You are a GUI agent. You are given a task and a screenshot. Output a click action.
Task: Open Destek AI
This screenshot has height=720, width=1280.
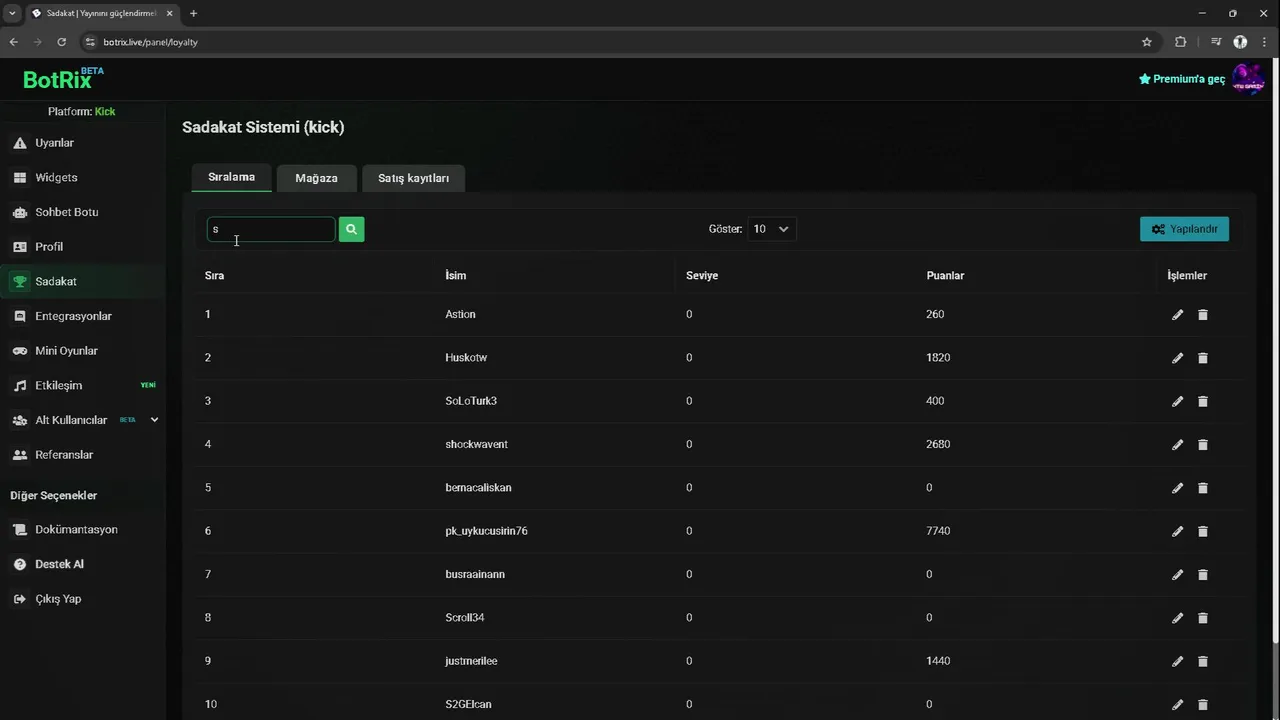click(83, 564)
